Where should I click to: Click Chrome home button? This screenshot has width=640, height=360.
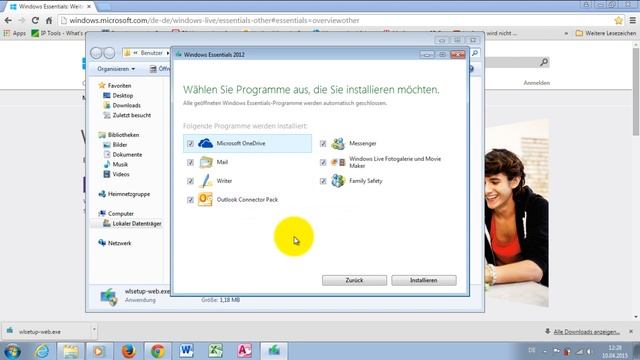[49, 20]
